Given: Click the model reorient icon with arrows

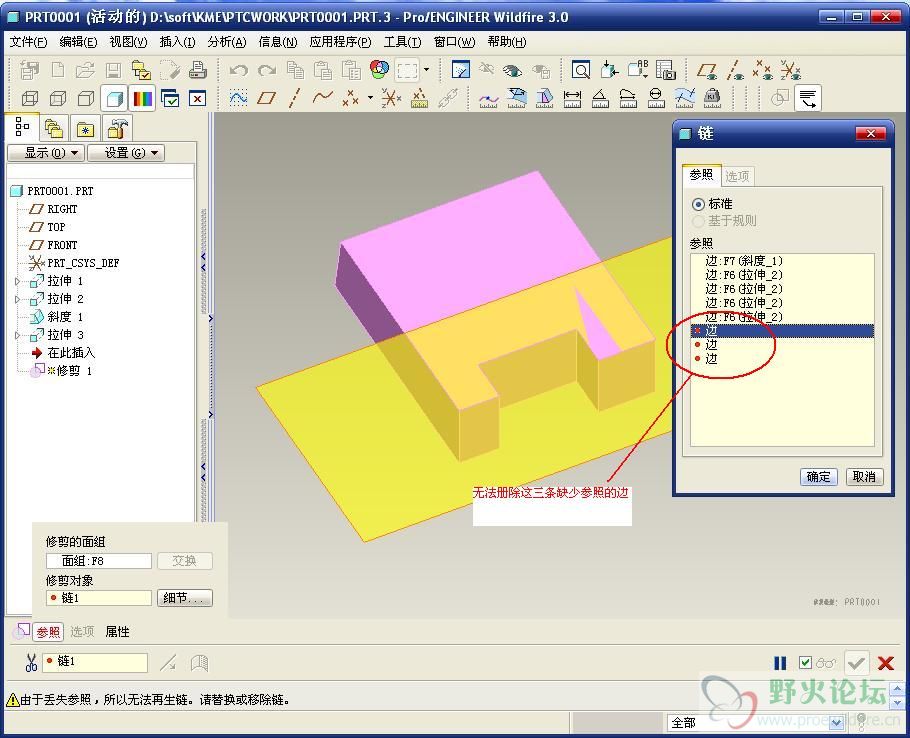Looking at the screenshot, I should [x=609, y=70].
